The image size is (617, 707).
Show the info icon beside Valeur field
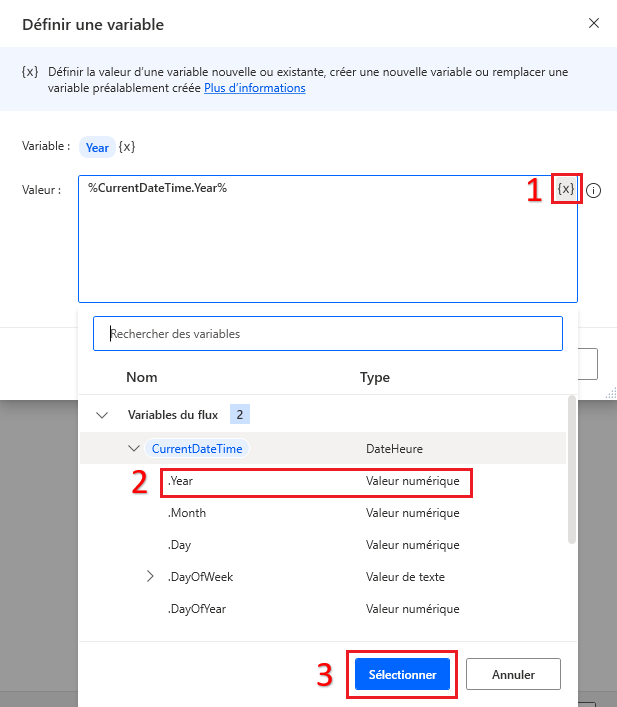click(593, 191)
